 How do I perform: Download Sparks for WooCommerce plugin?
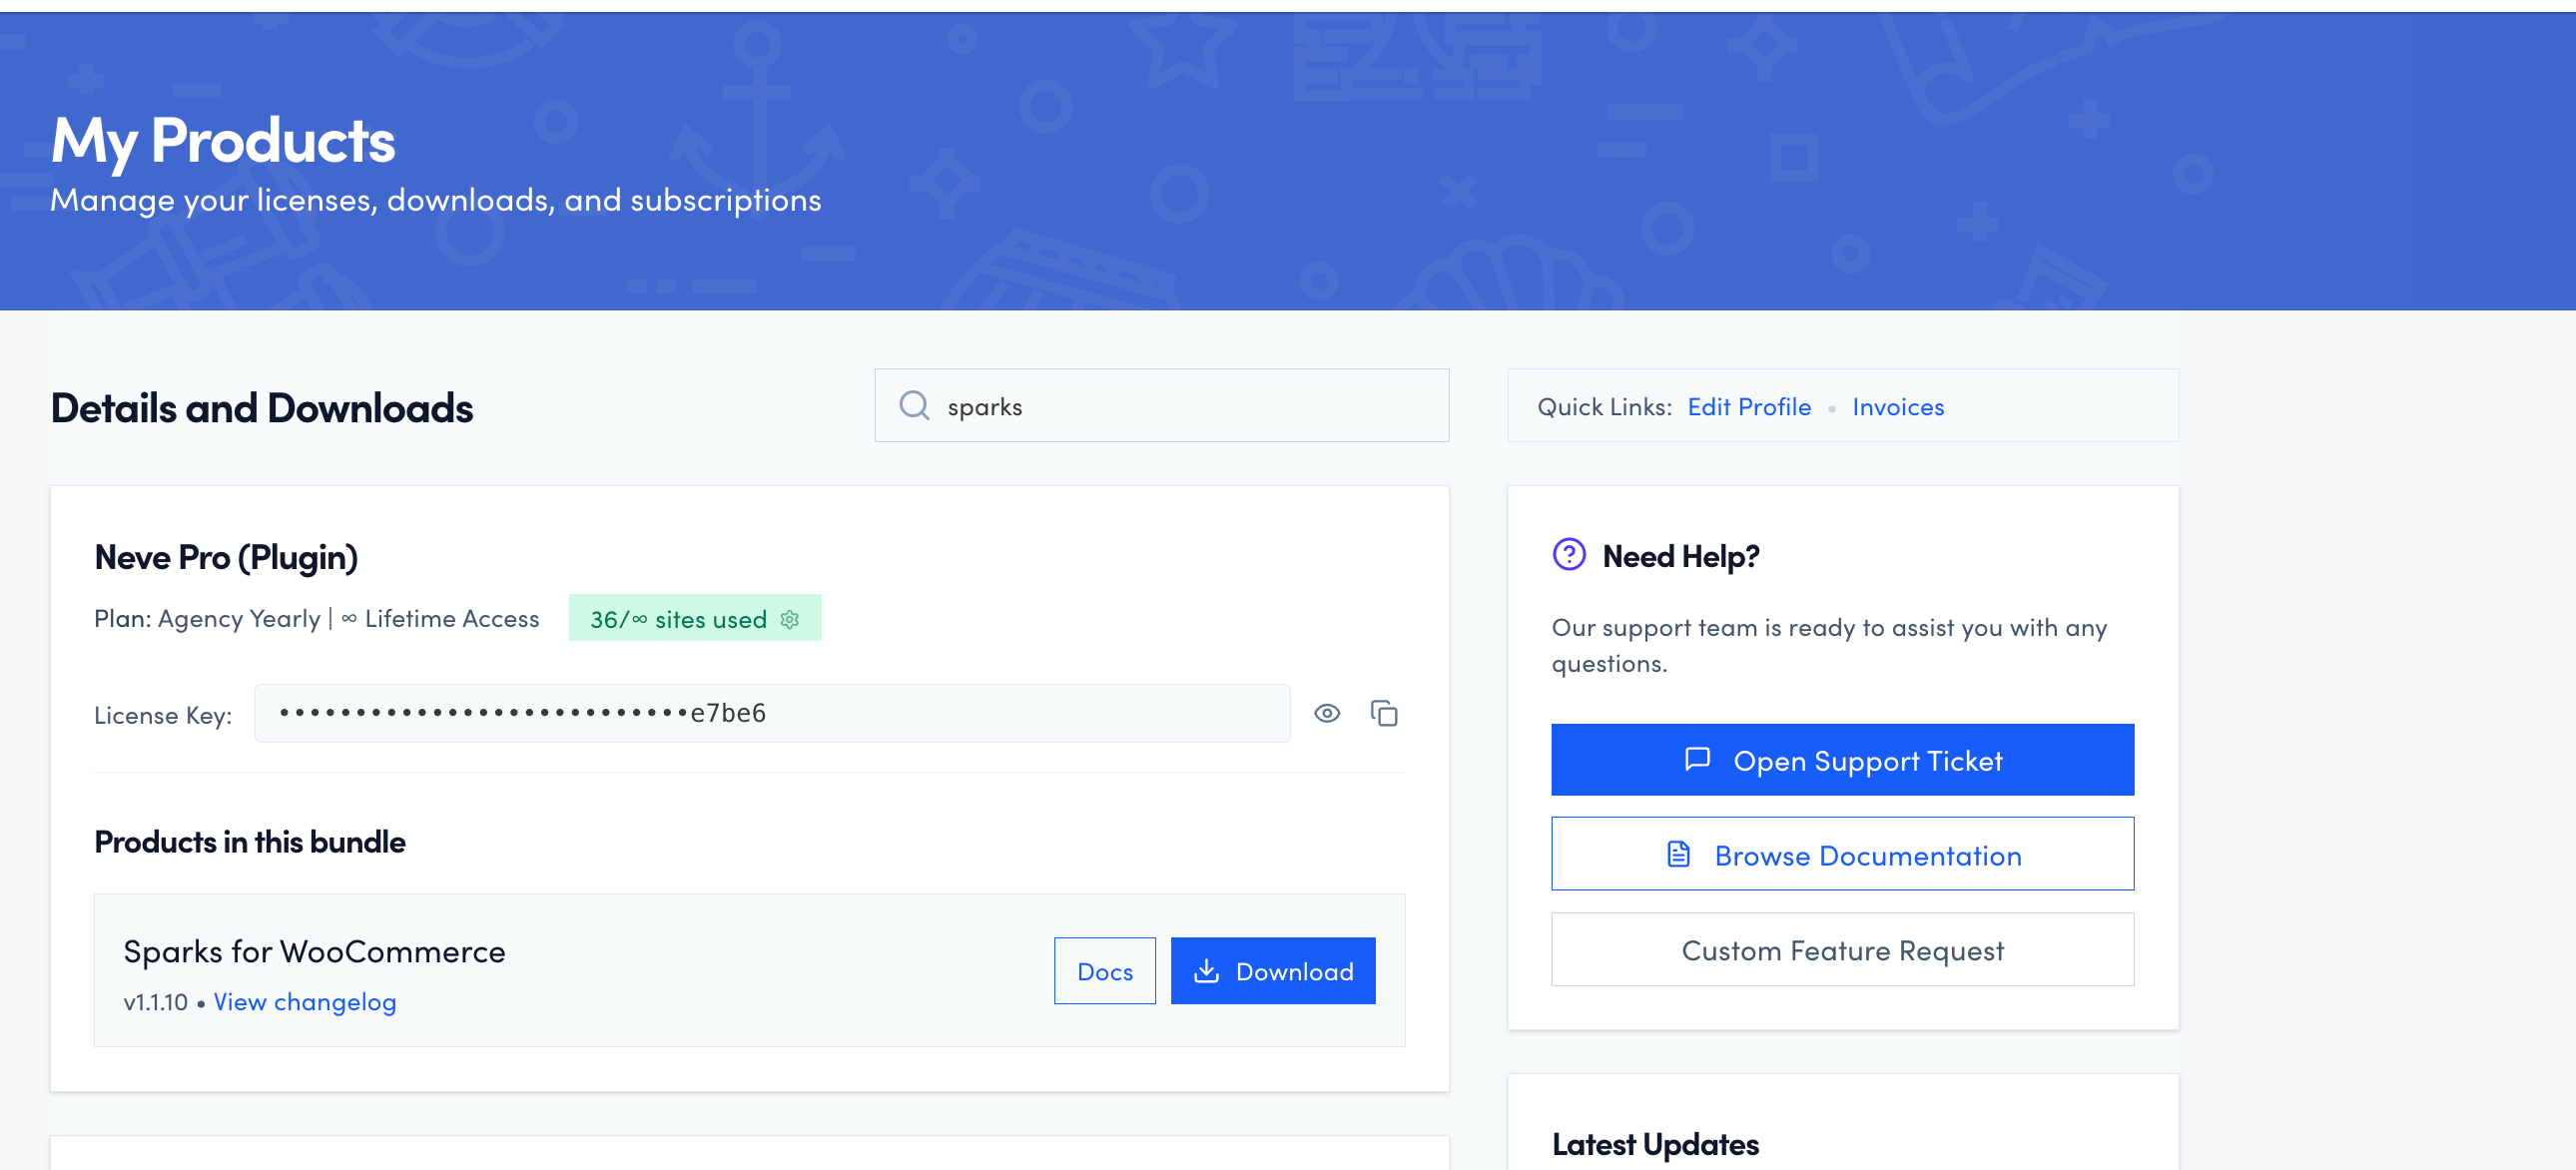1273,971
